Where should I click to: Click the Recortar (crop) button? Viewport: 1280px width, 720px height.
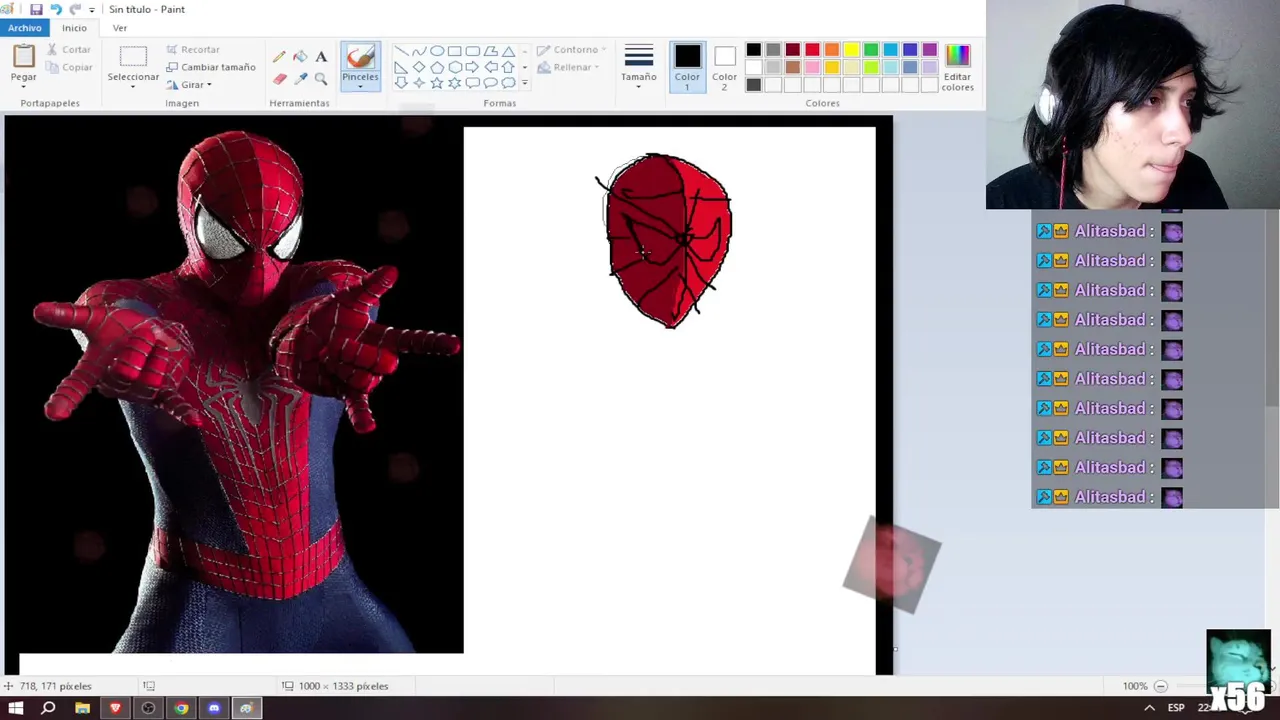tap(193, 49)
